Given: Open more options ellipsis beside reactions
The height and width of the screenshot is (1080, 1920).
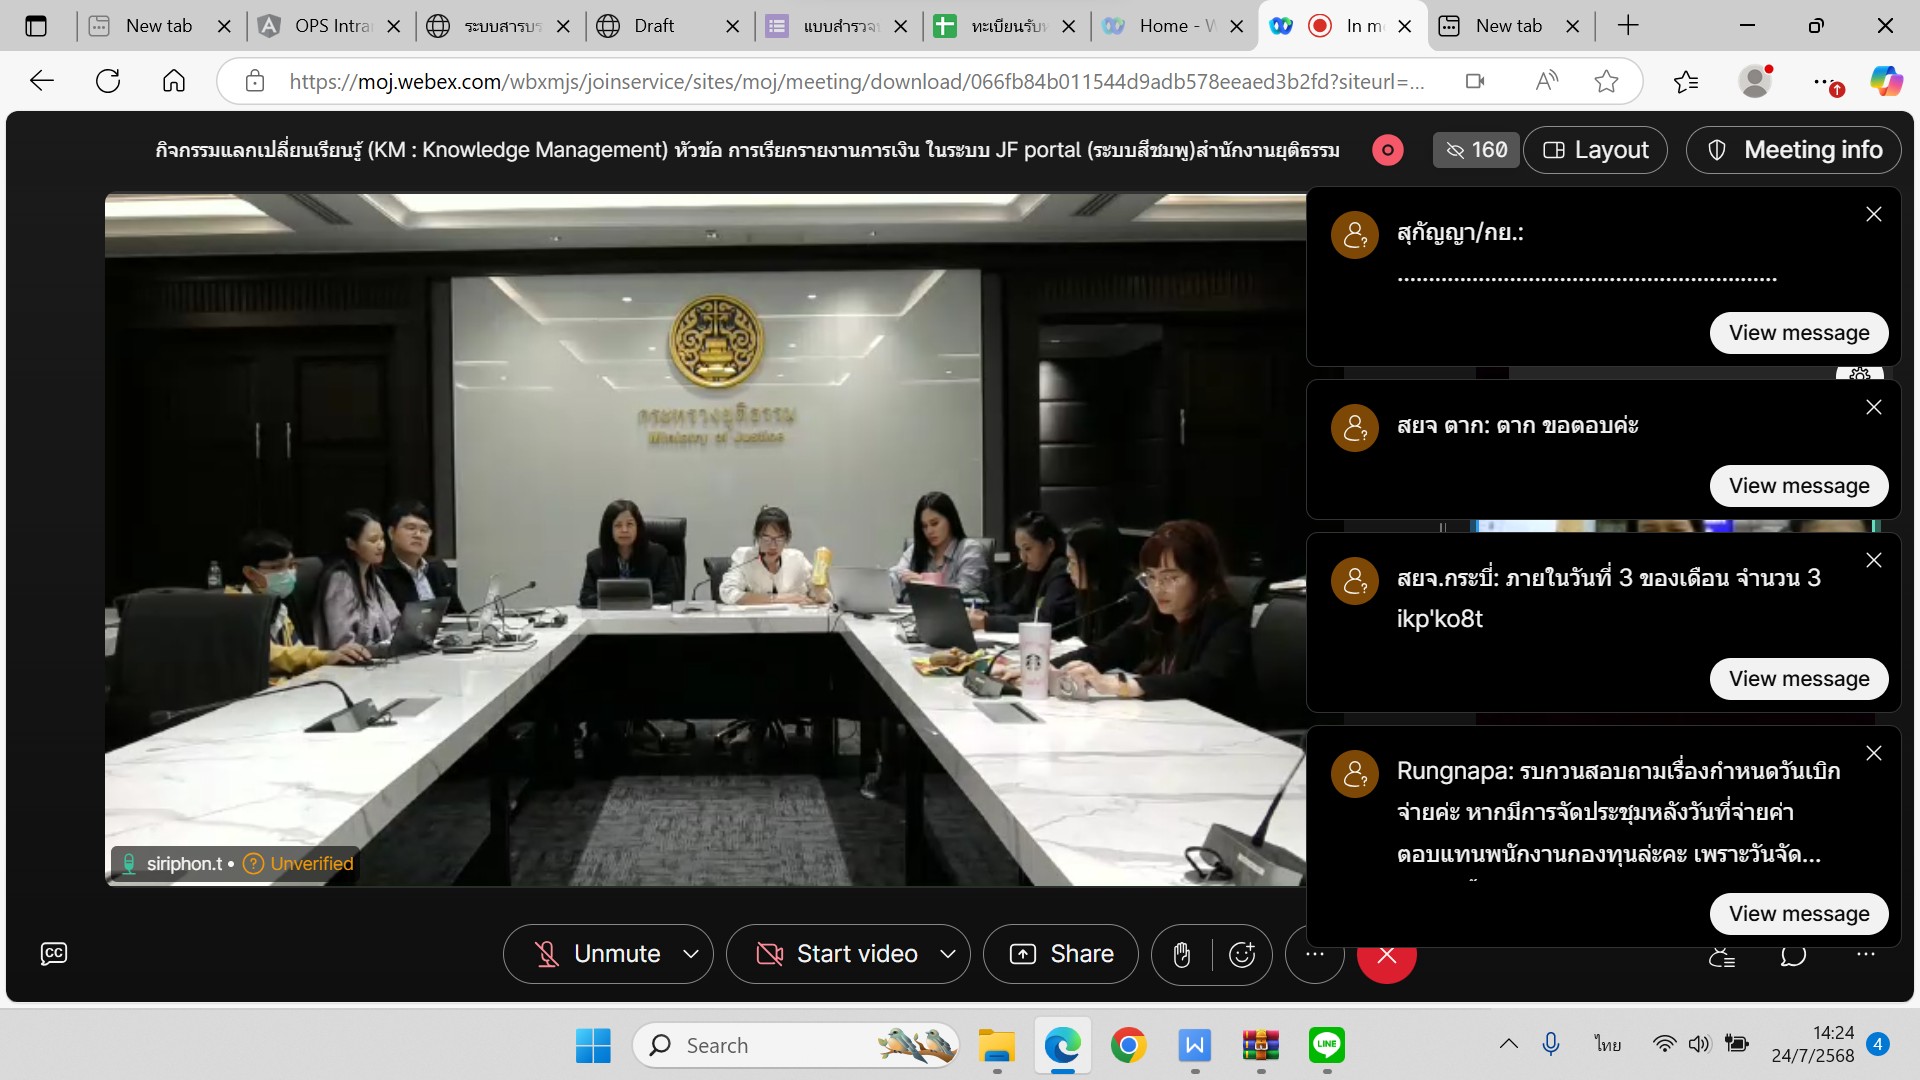Looking at the screenshot, I should coord(1314,955).
